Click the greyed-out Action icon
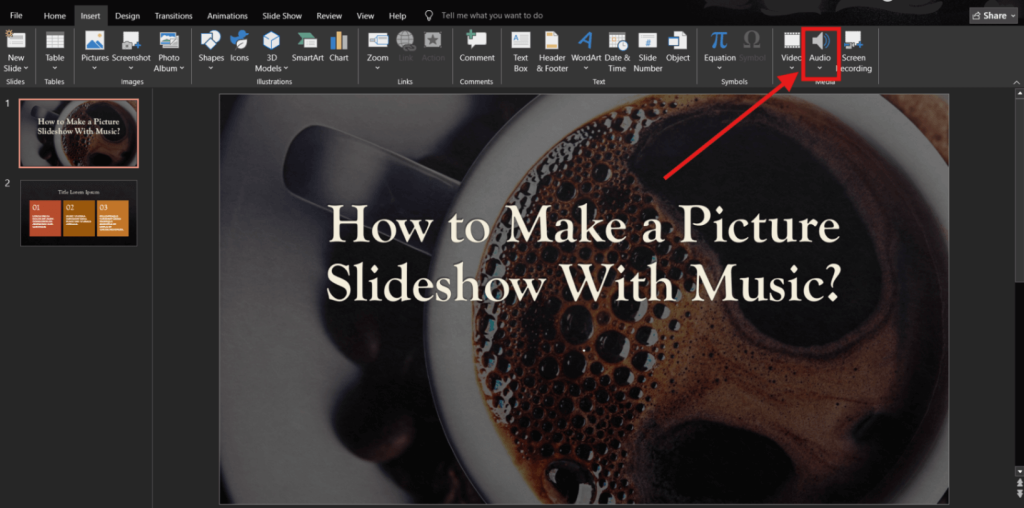Screen dimensions: 1024x508 pos(433,40)
